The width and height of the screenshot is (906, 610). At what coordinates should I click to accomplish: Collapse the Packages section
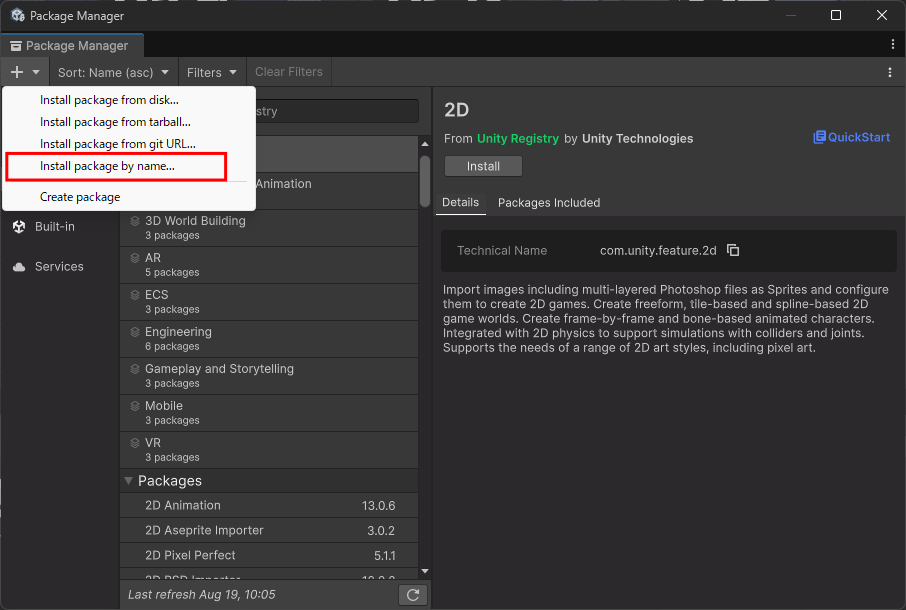[x=128, y=481]
